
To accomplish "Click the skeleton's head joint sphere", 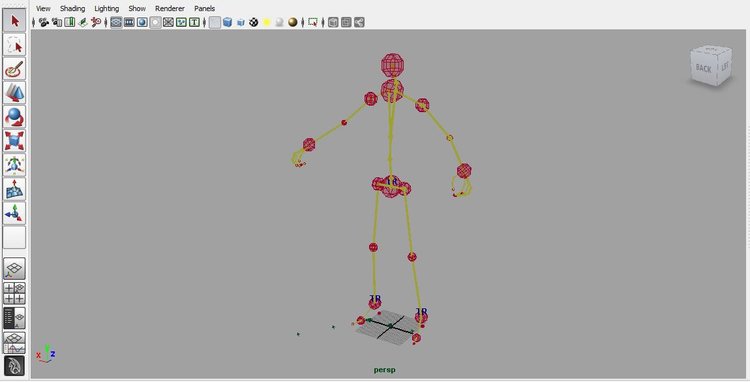I will [393, 65].
